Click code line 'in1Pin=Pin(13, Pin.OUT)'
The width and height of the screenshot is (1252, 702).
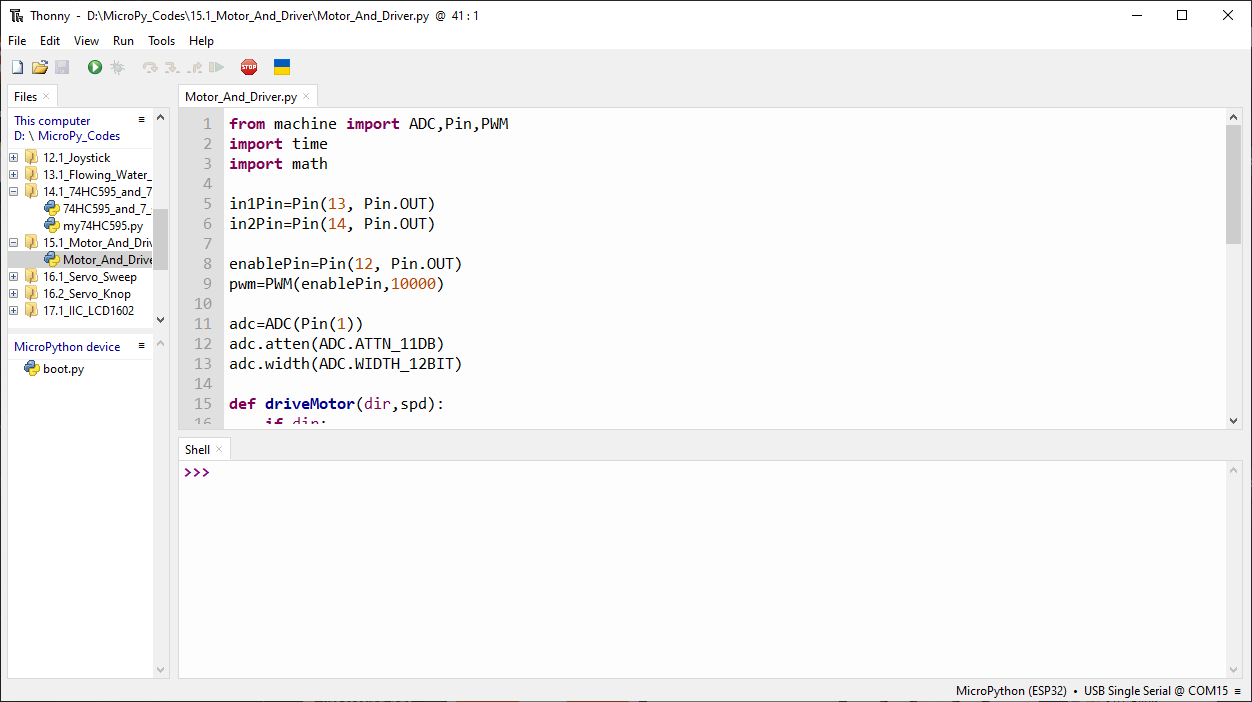tap(332, 204)
